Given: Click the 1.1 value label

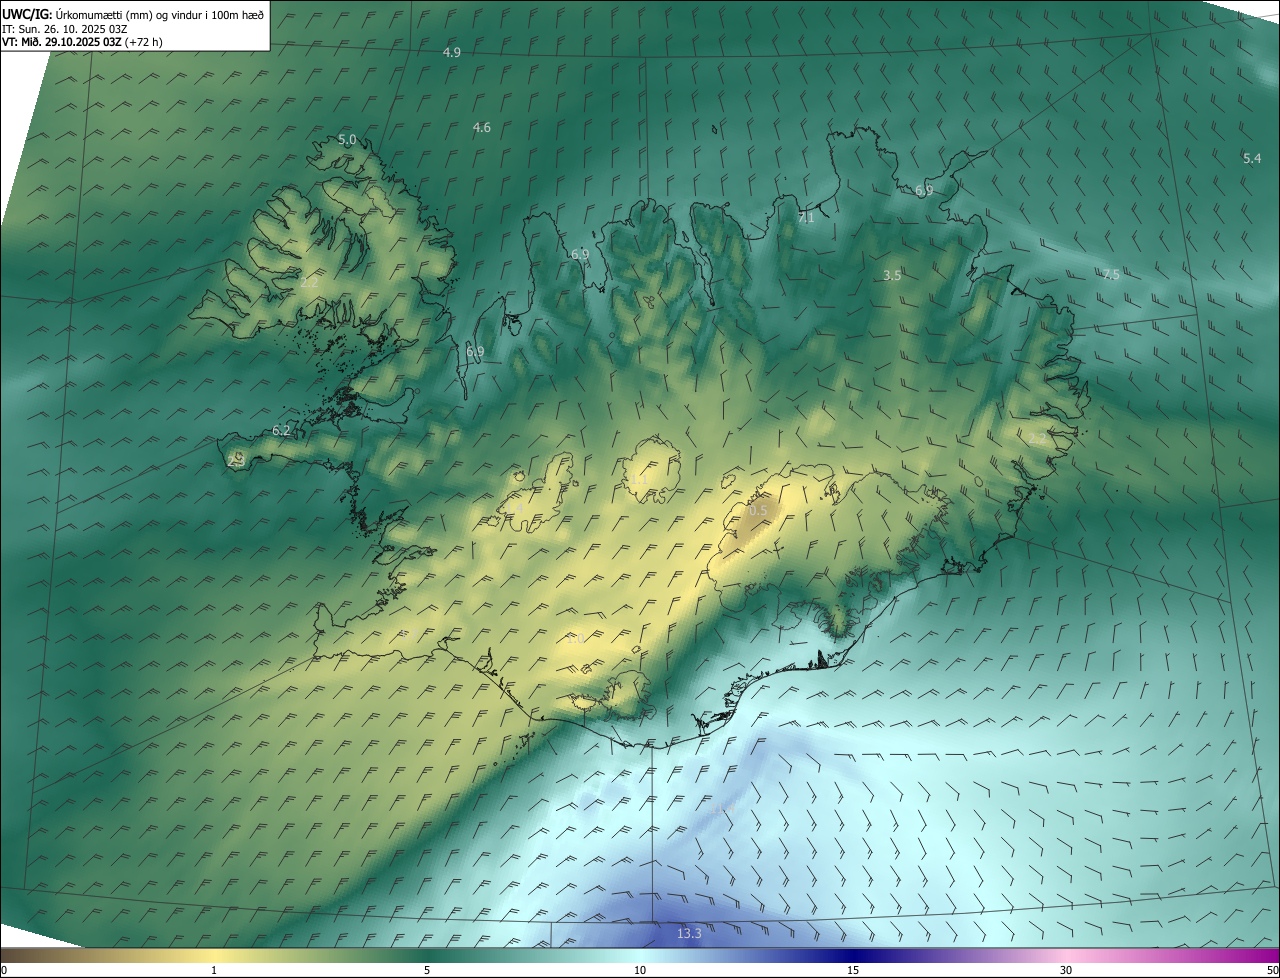Looking at the screenshot, I should coord(640,480).
